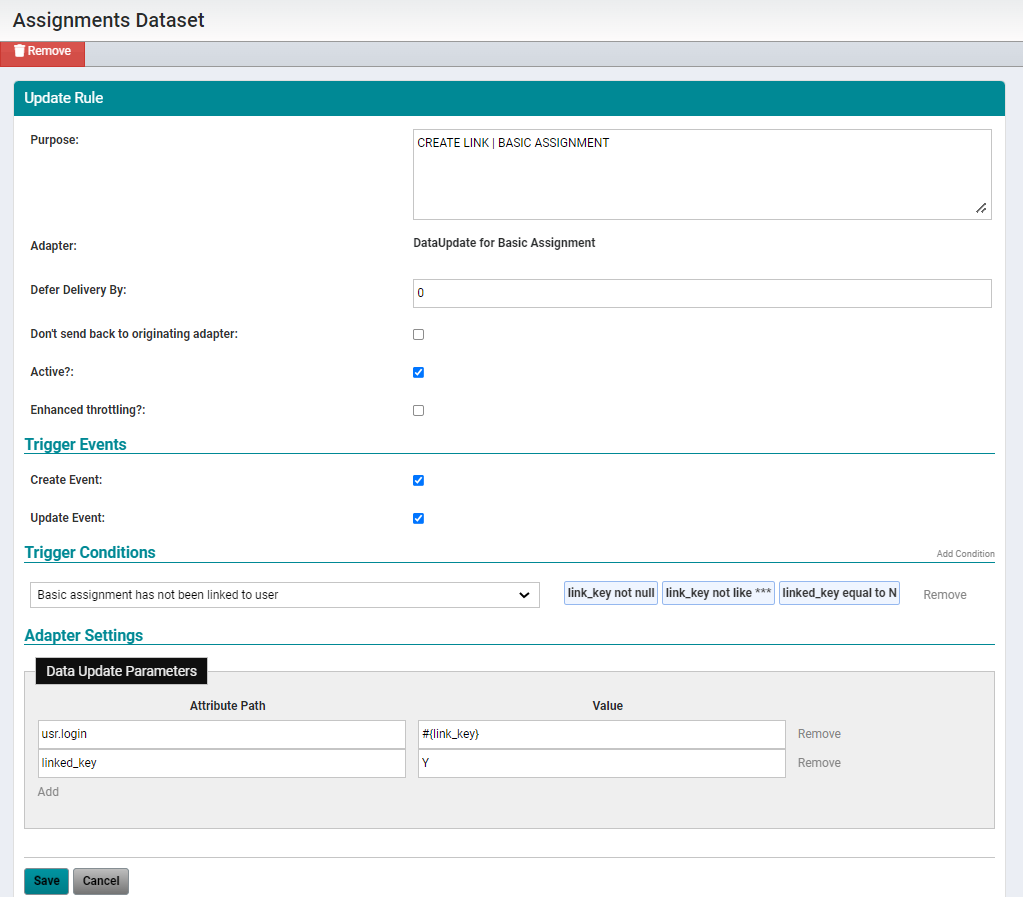Remove the linked_key parameter row
1023x897 pixels.
(819, 762)
